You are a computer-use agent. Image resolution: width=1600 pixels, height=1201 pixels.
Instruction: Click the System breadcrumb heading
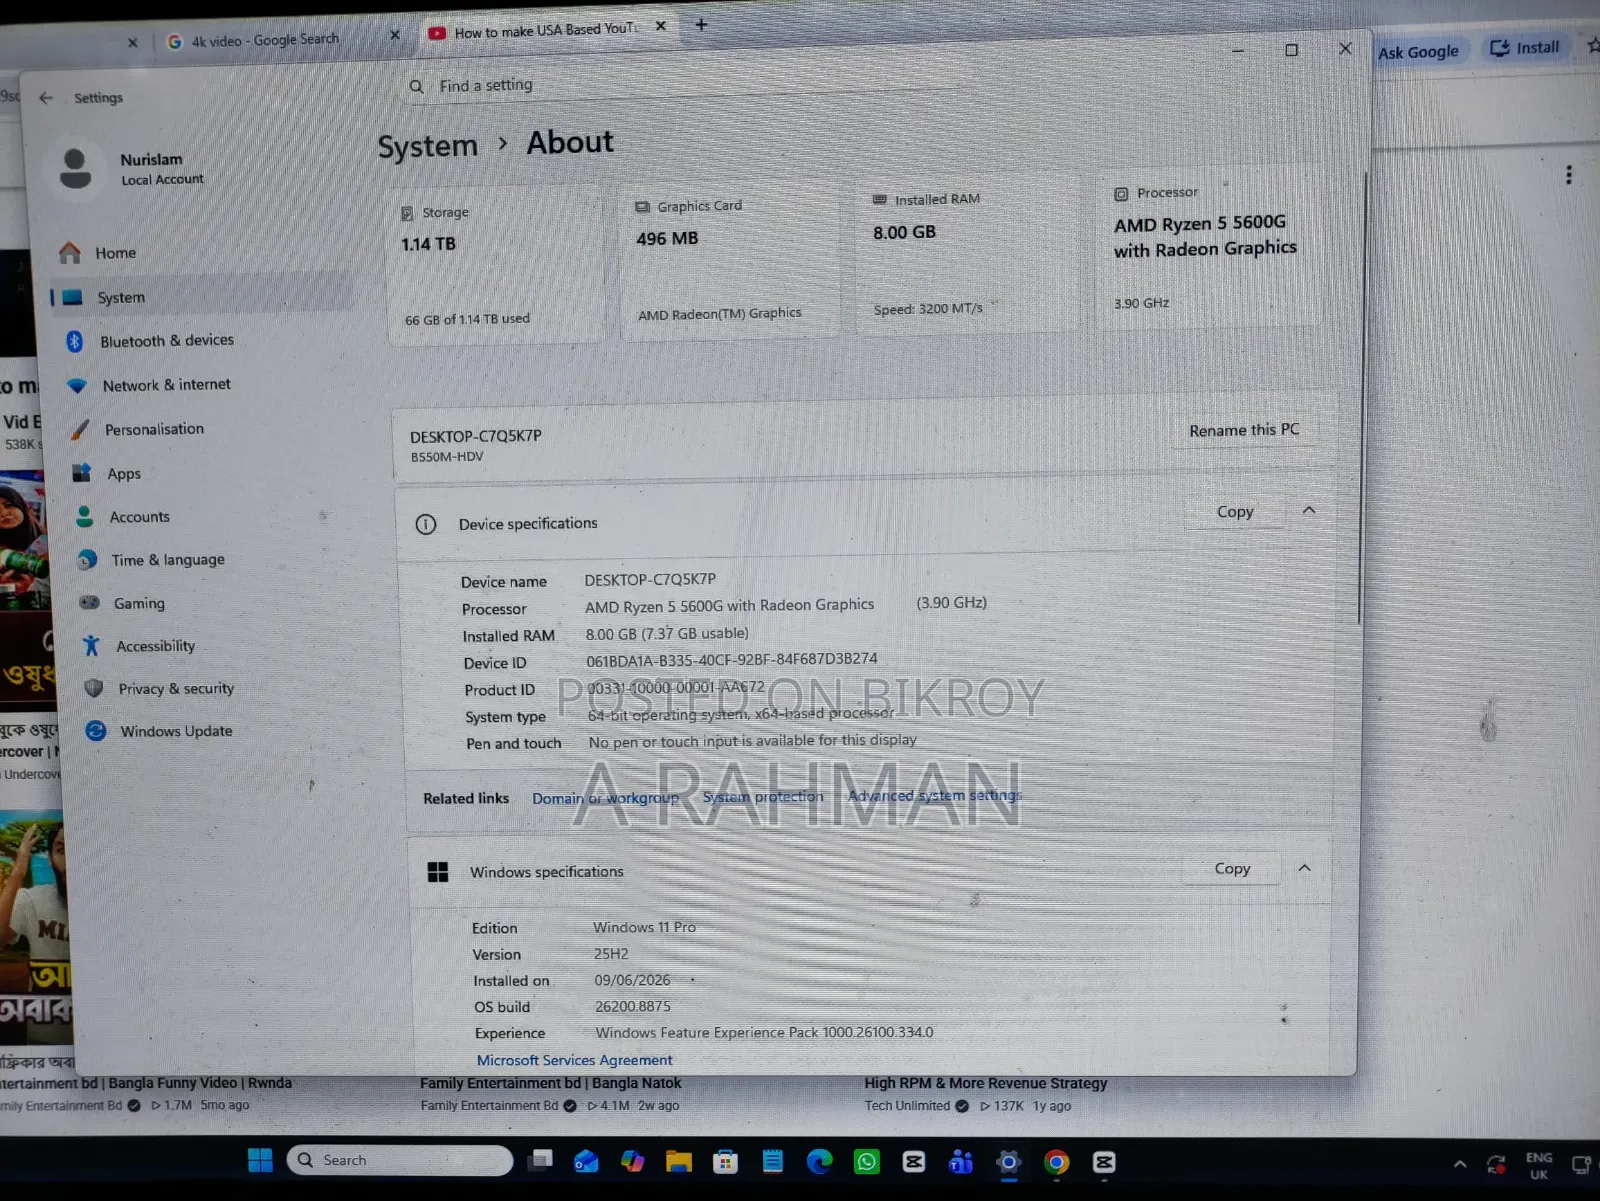click(x=427, y=147)
